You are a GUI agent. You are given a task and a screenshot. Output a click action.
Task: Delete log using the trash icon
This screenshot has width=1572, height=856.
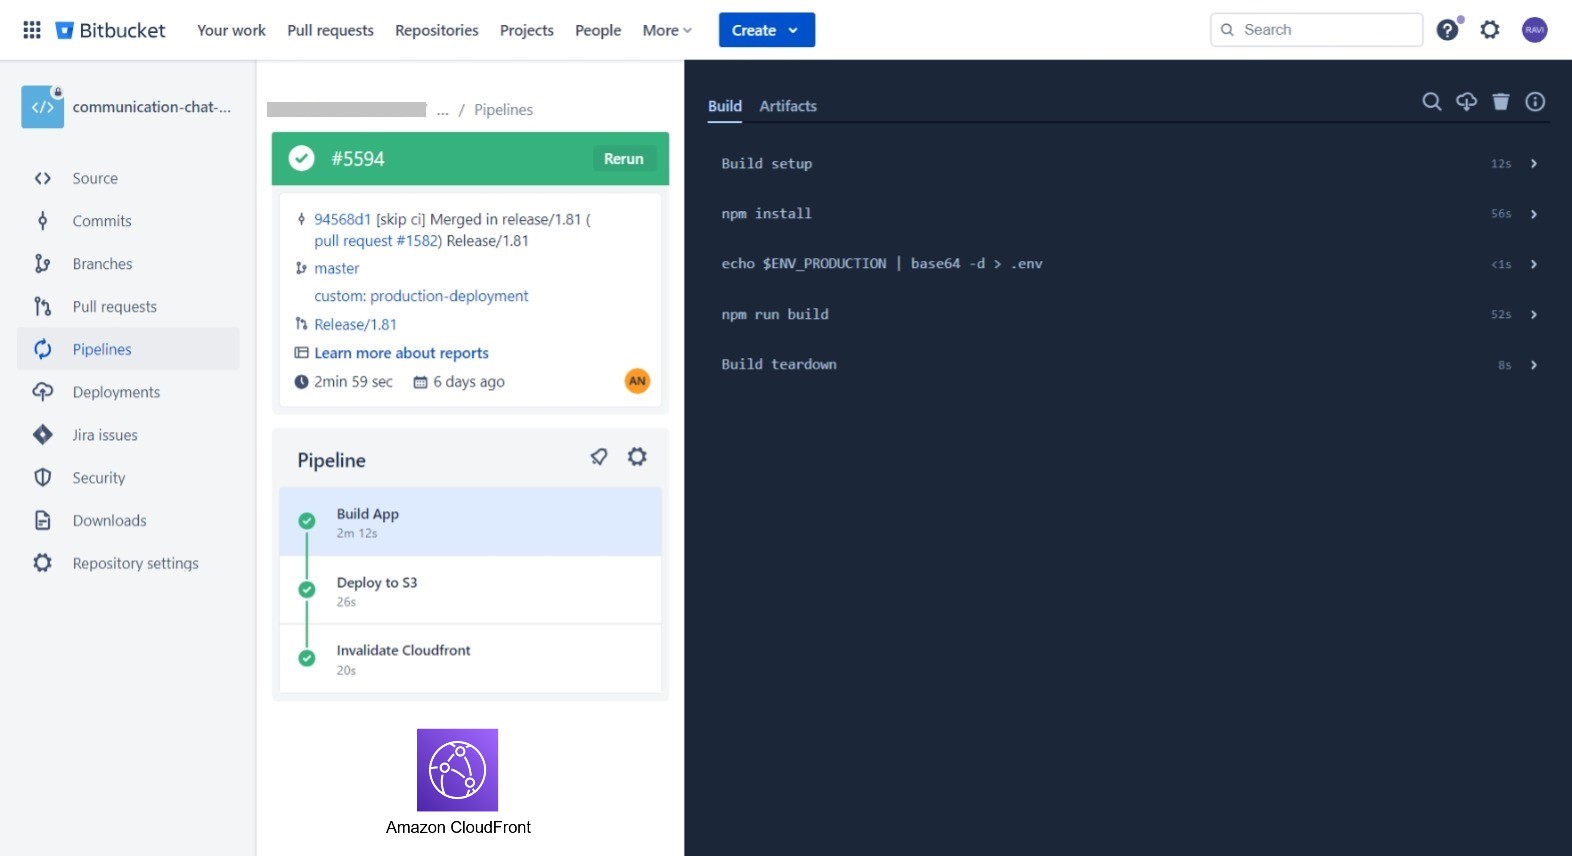coord(1501,102)
